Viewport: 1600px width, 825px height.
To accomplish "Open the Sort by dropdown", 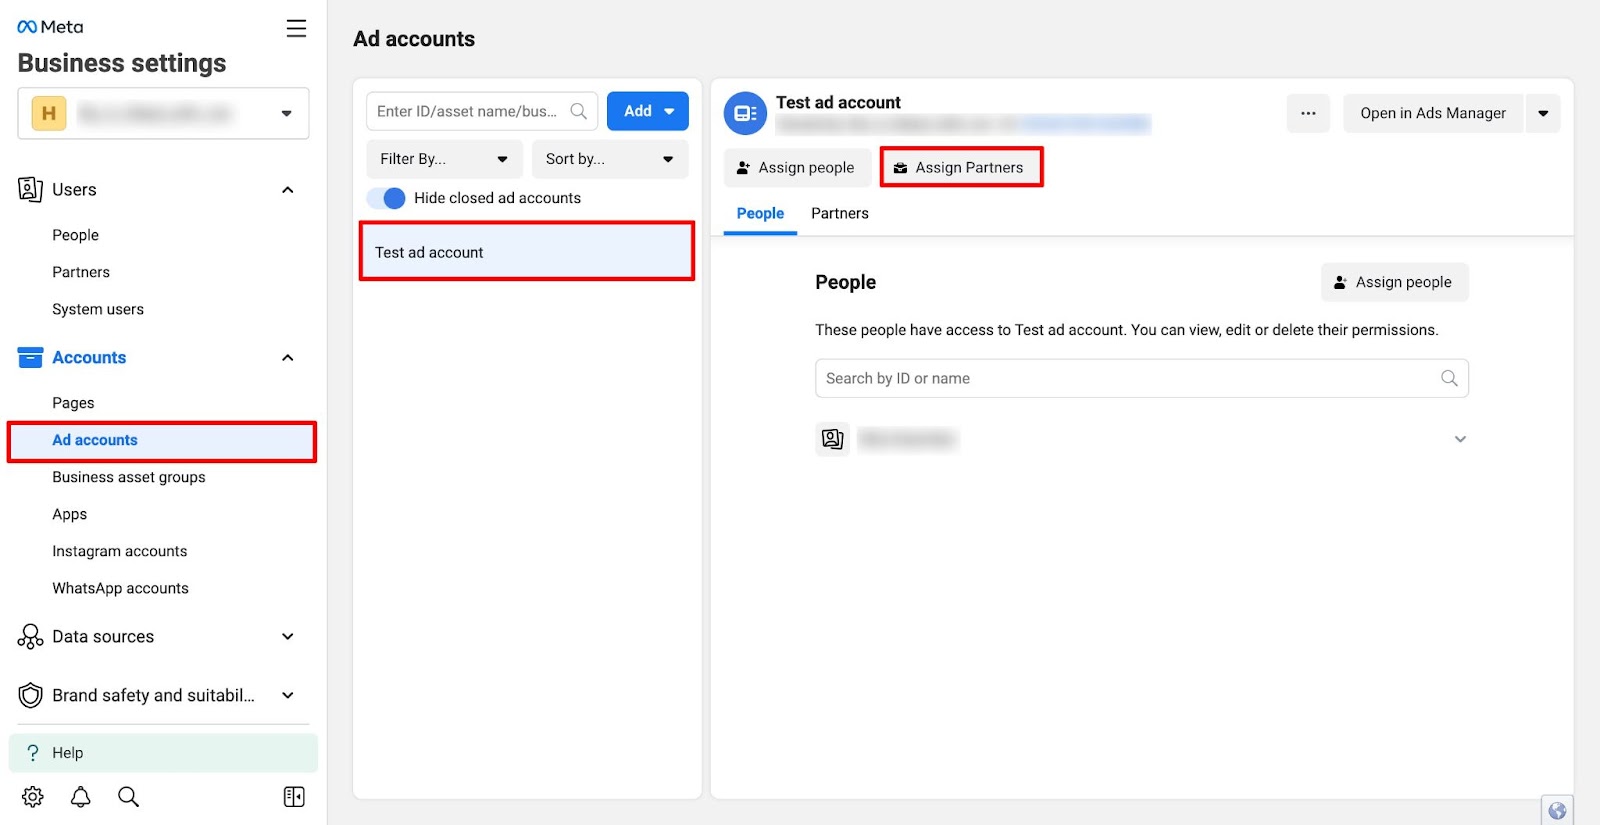I will tap(610, 159).
